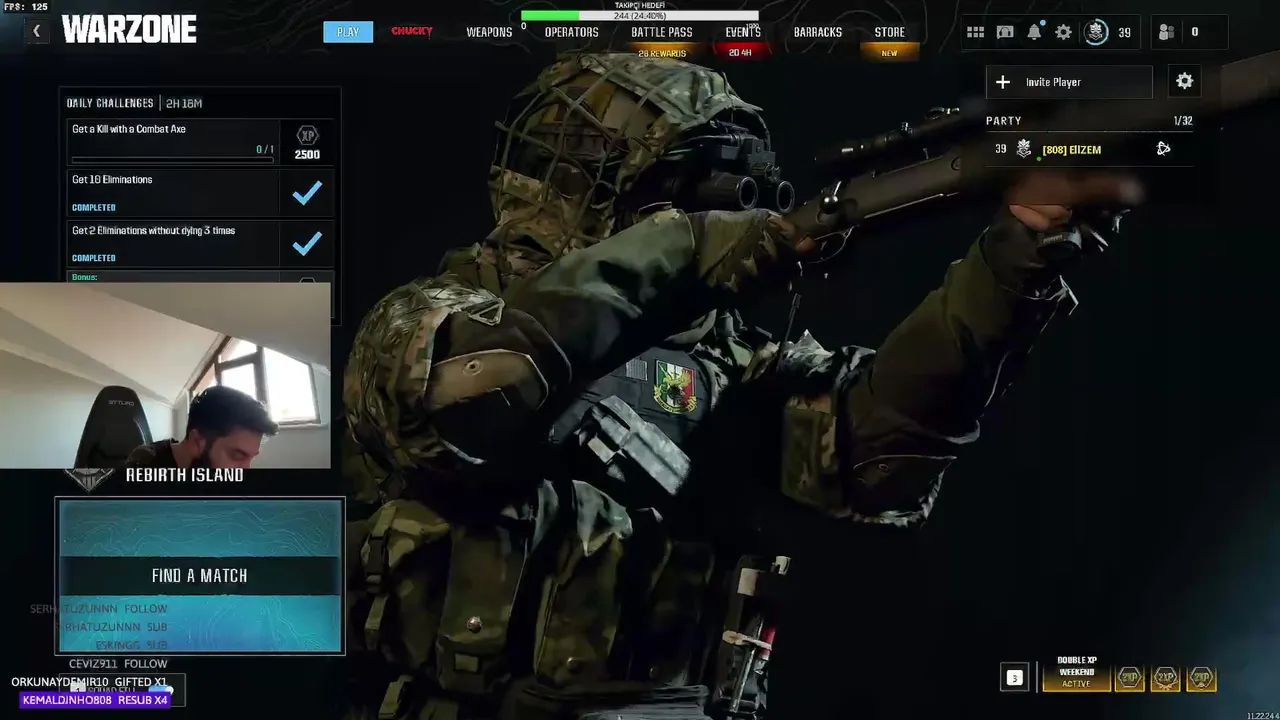Open the notifications bell
Image resolution: width=1280 pixels, height=720 pixels.
[x=1034, y=32]
